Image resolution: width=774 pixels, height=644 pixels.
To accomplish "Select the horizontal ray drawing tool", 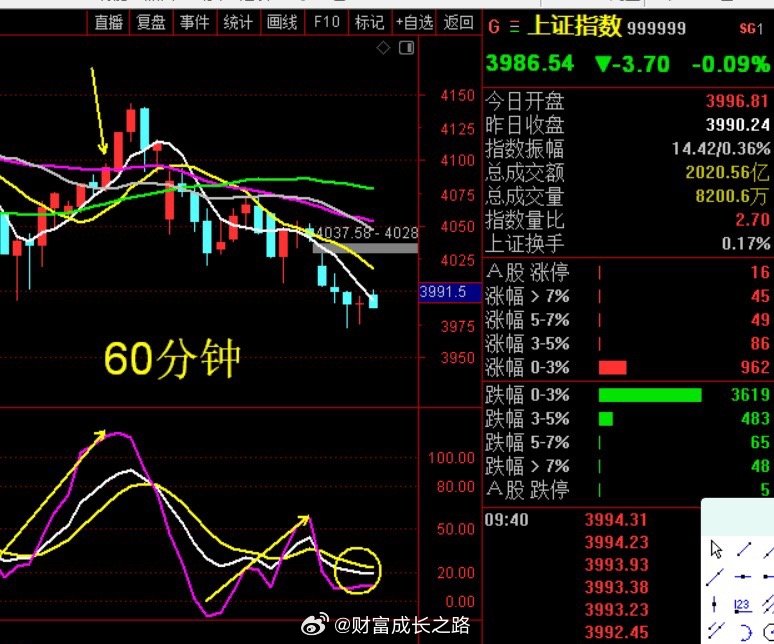I will (769, 576).
